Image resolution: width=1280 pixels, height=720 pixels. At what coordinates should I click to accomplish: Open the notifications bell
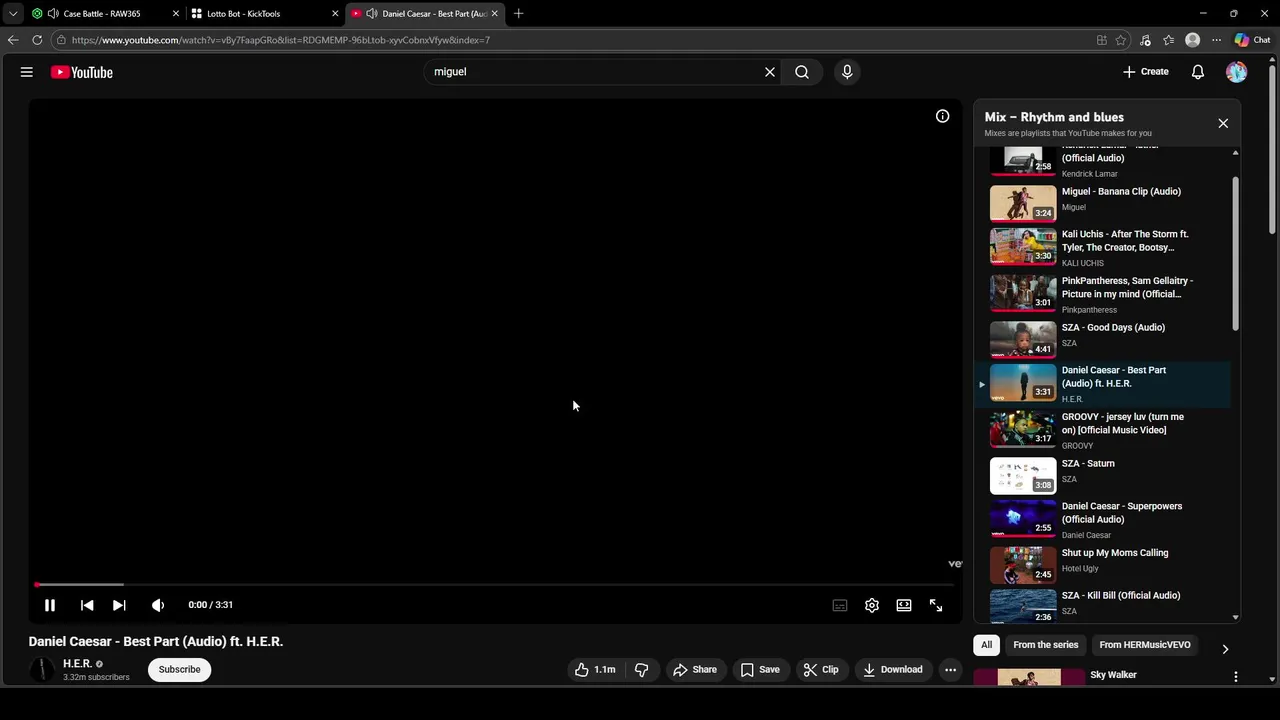click(x=1198, y=72)
